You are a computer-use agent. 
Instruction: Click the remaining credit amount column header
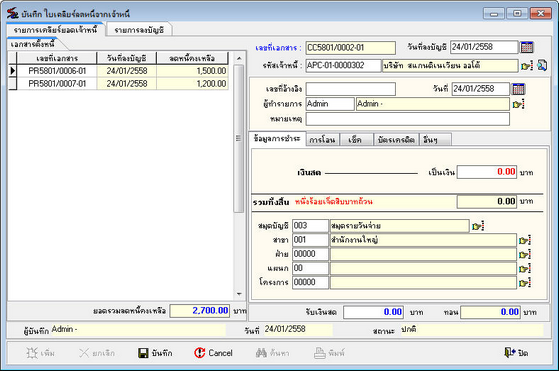tap(192, 58)
